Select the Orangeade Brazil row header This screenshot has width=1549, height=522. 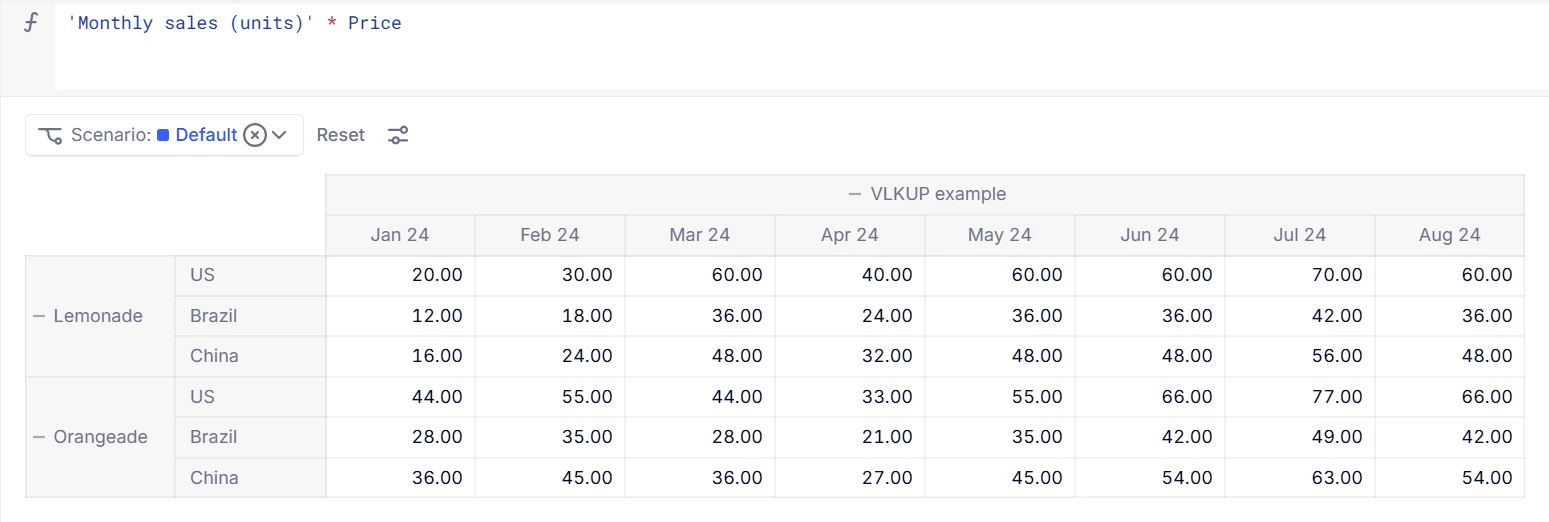click(250, 437)
